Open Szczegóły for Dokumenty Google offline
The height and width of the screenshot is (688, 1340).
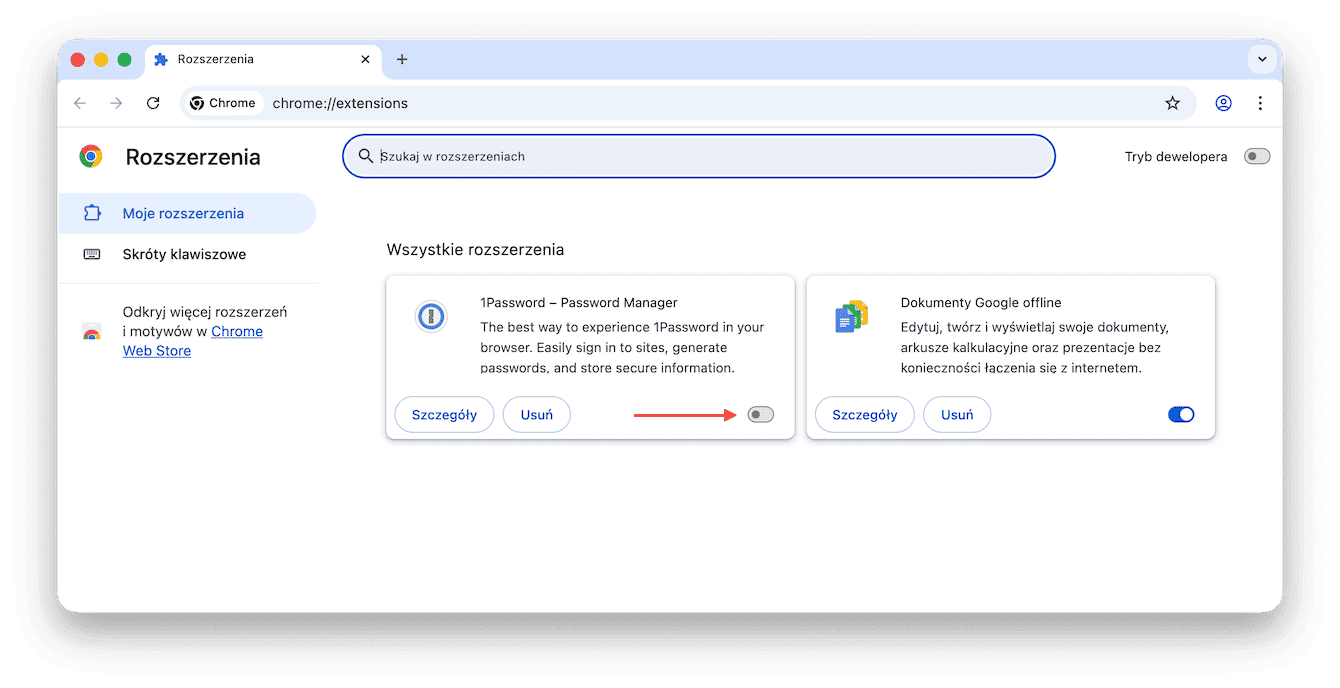(x=865, y=415)
